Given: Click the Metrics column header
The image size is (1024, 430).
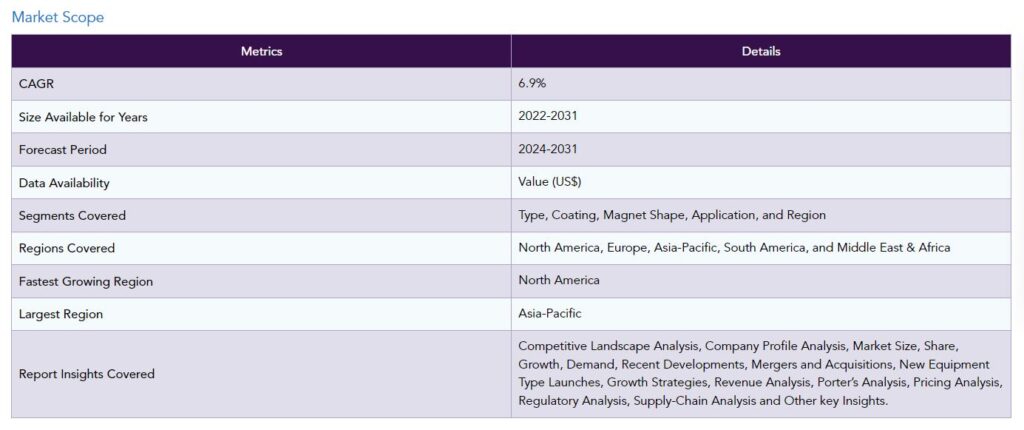Looking at the screenshot, I should pyautogui.click(x=261, y=51).
